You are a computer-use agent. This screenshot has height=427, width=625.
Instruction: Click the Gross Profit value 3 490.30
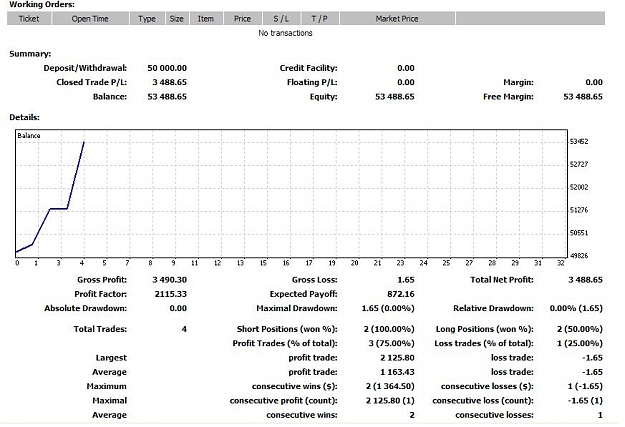[169, 280]
